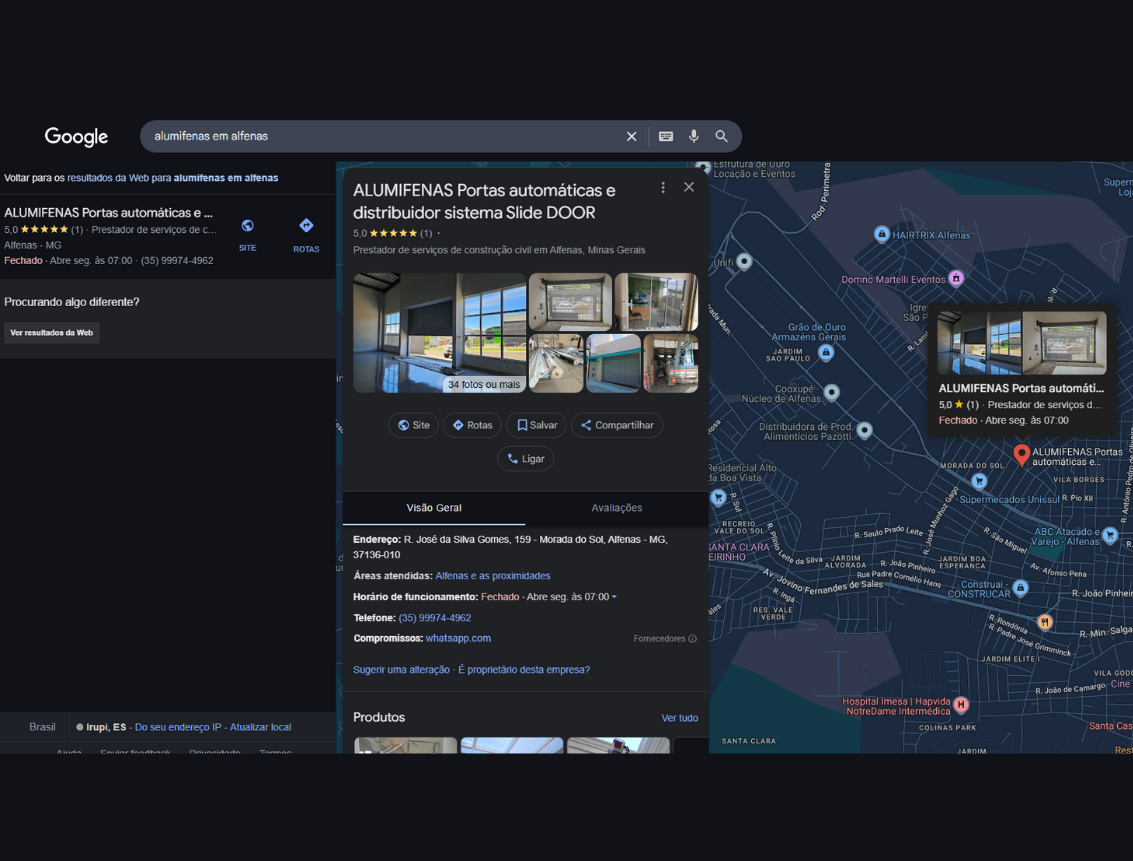
Task: Open the on-screen keyboard input tool
Action: pos(665,137)
